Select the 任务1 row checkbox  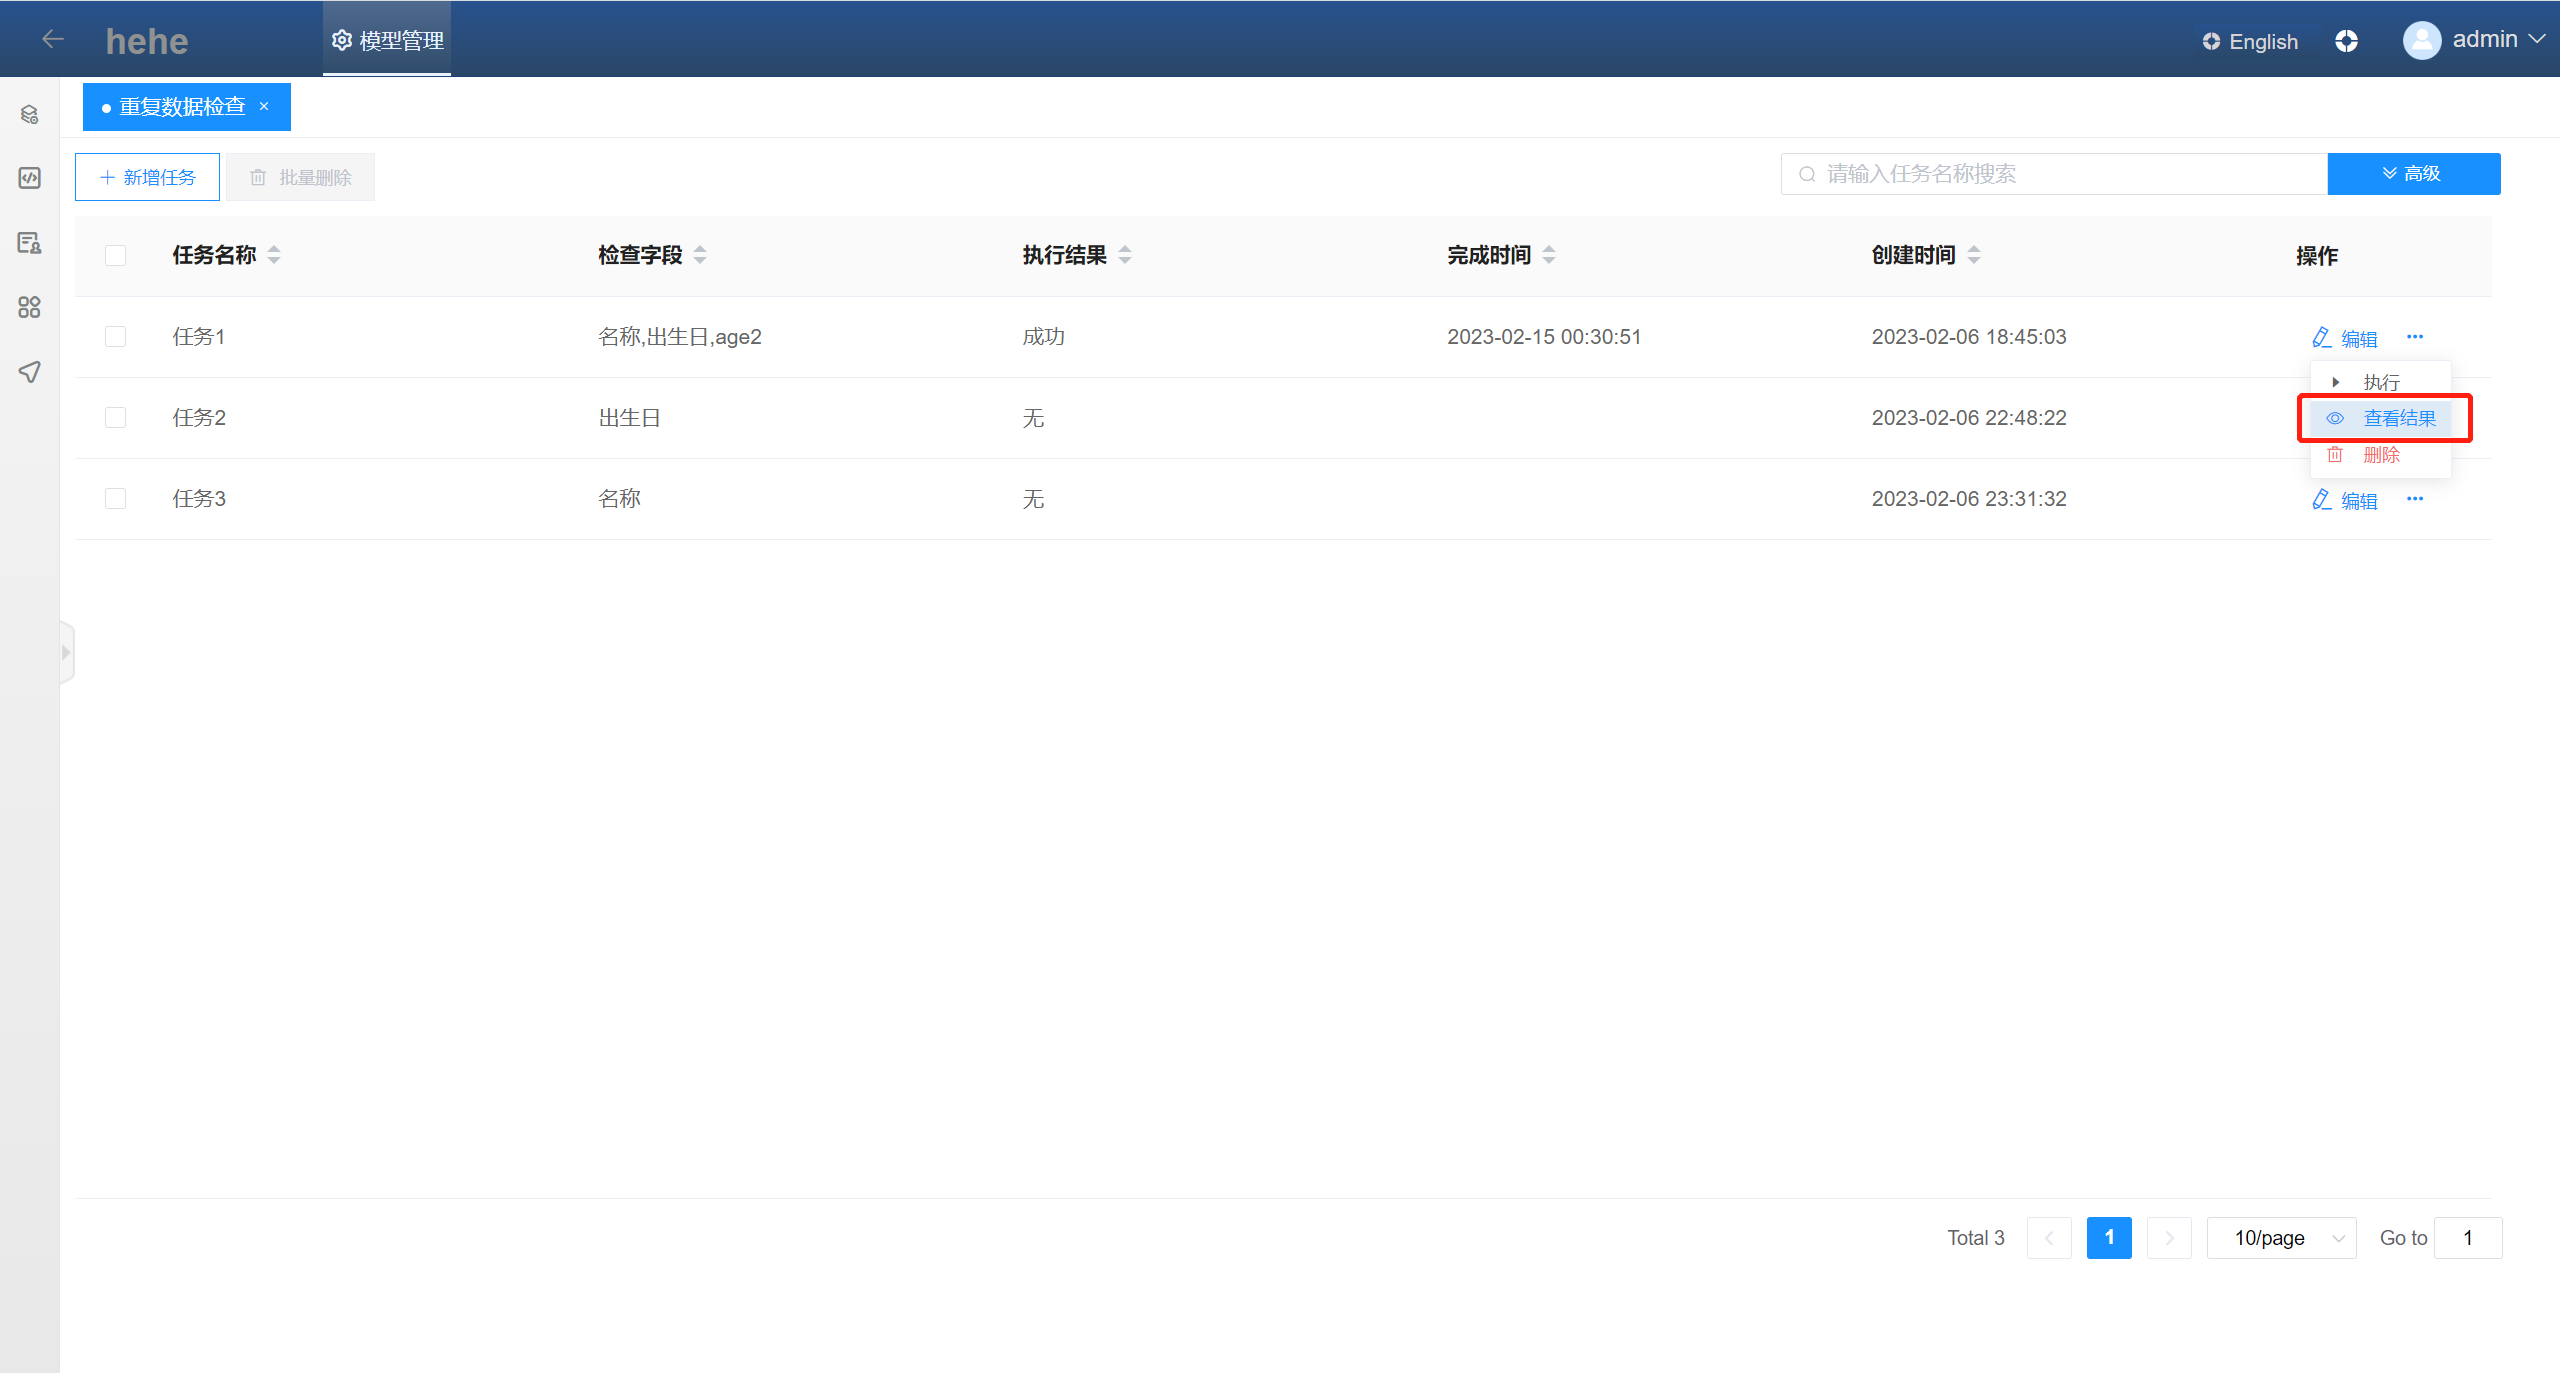[116, 337]
